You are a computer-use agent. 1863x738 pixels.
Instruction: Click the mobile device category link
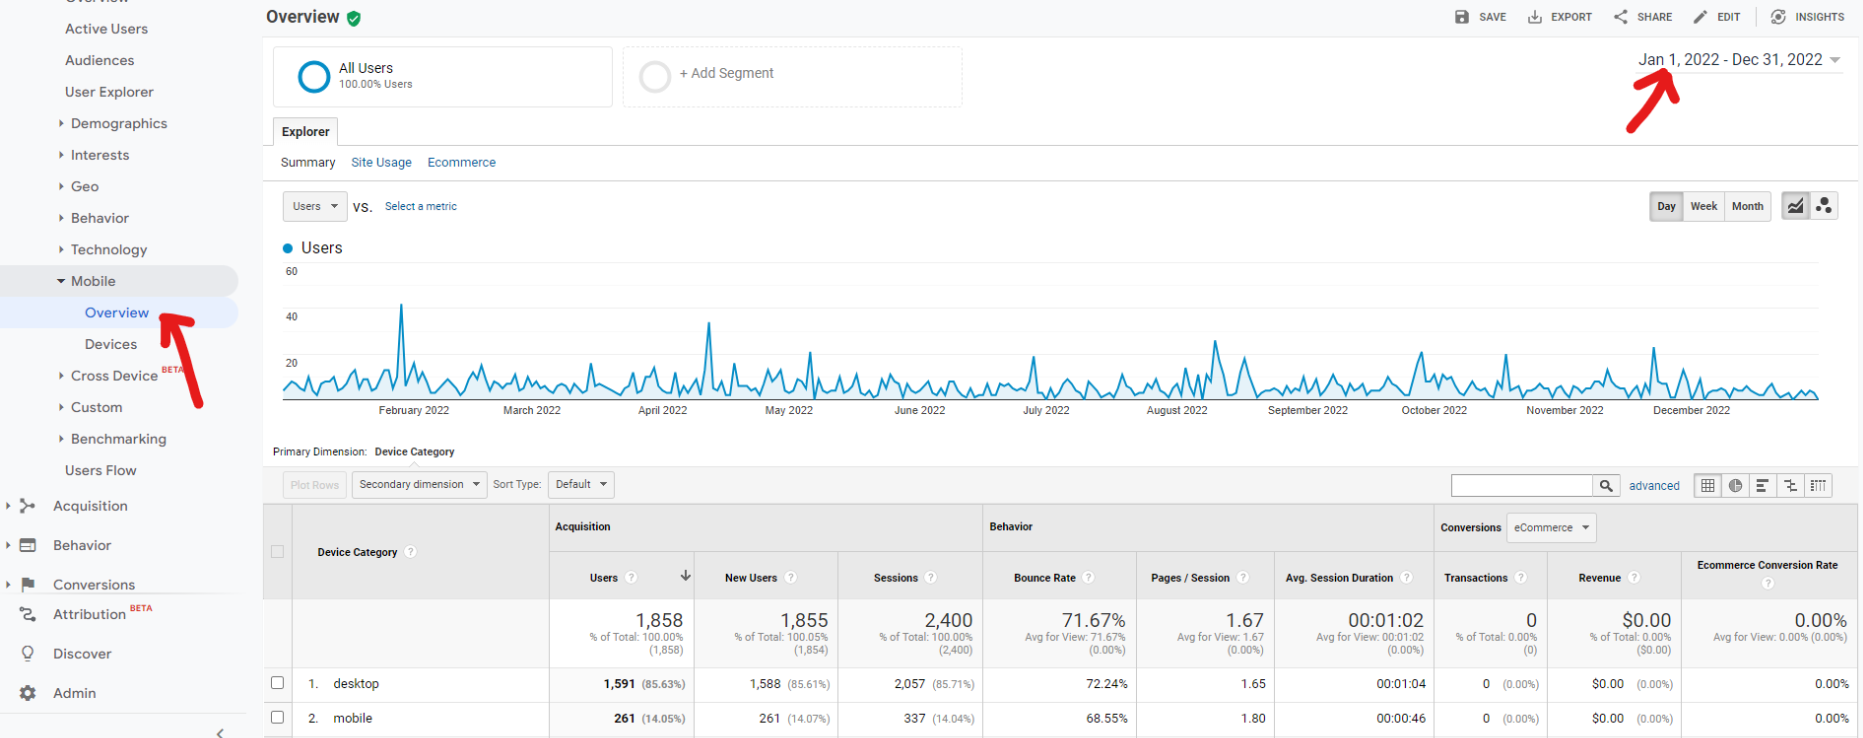353,718
